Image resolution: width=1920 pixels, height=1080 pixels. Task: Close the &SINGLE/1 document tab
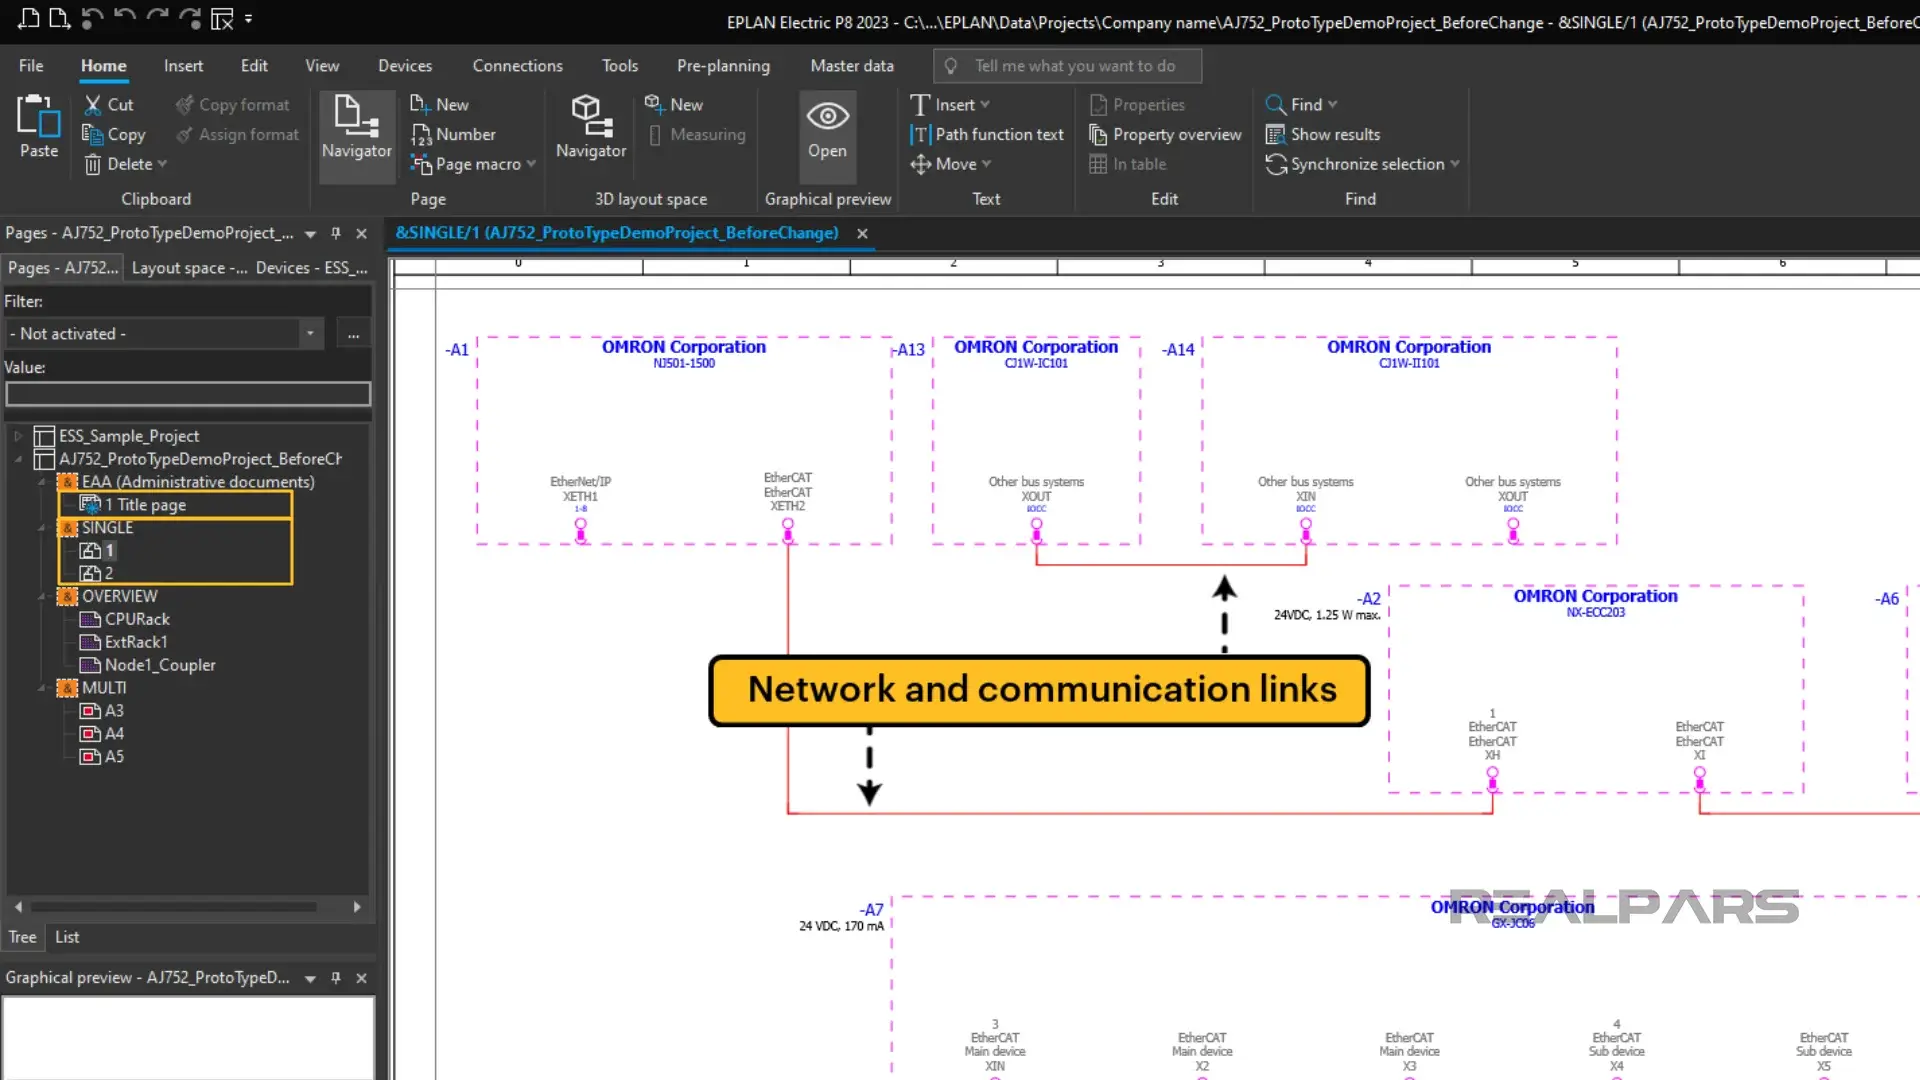(862, 233)
